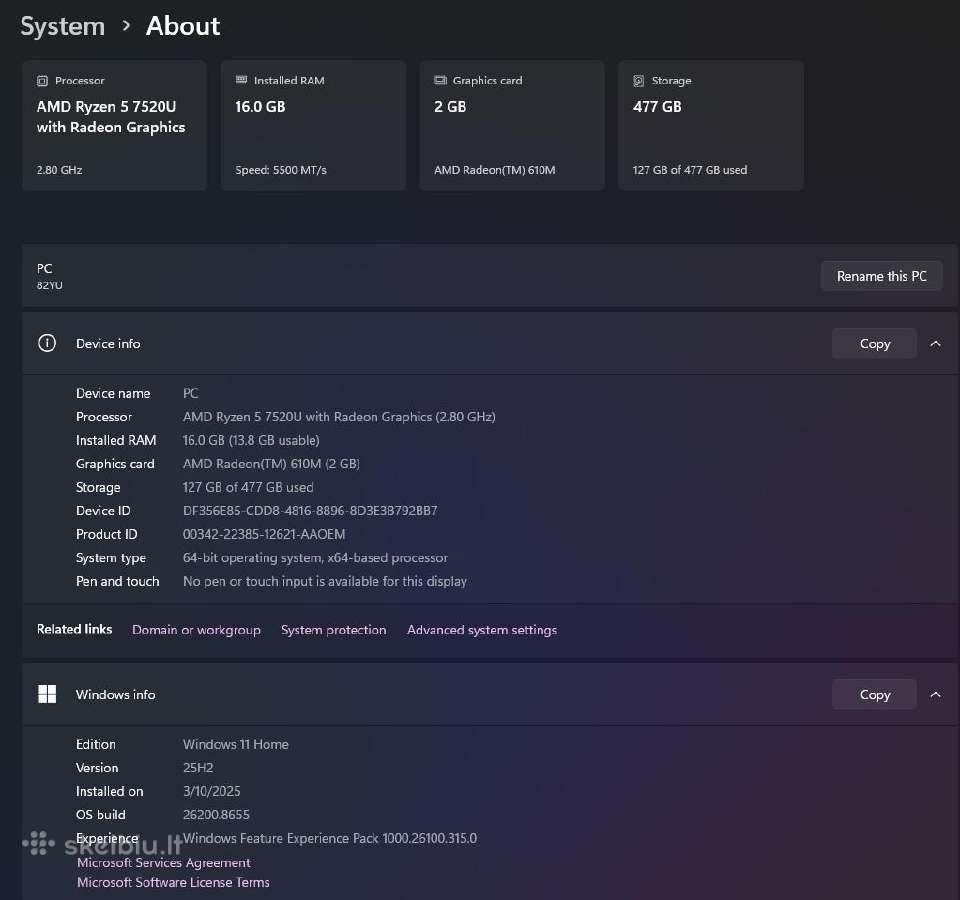Click the Processor row value in Device info

pos(339,417)
